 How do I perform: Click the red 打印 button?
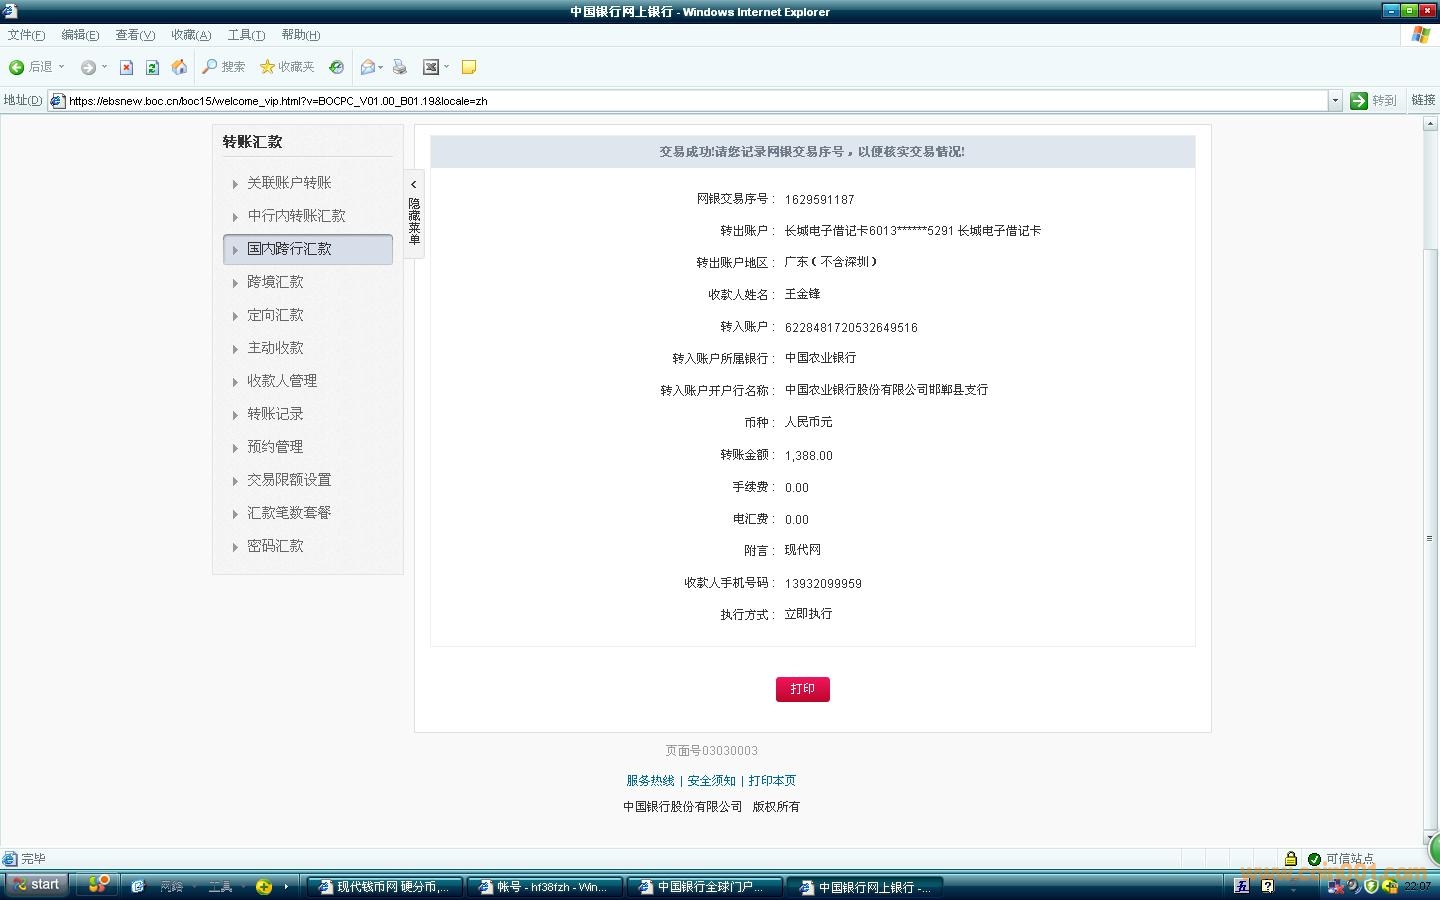pos(802,689)
